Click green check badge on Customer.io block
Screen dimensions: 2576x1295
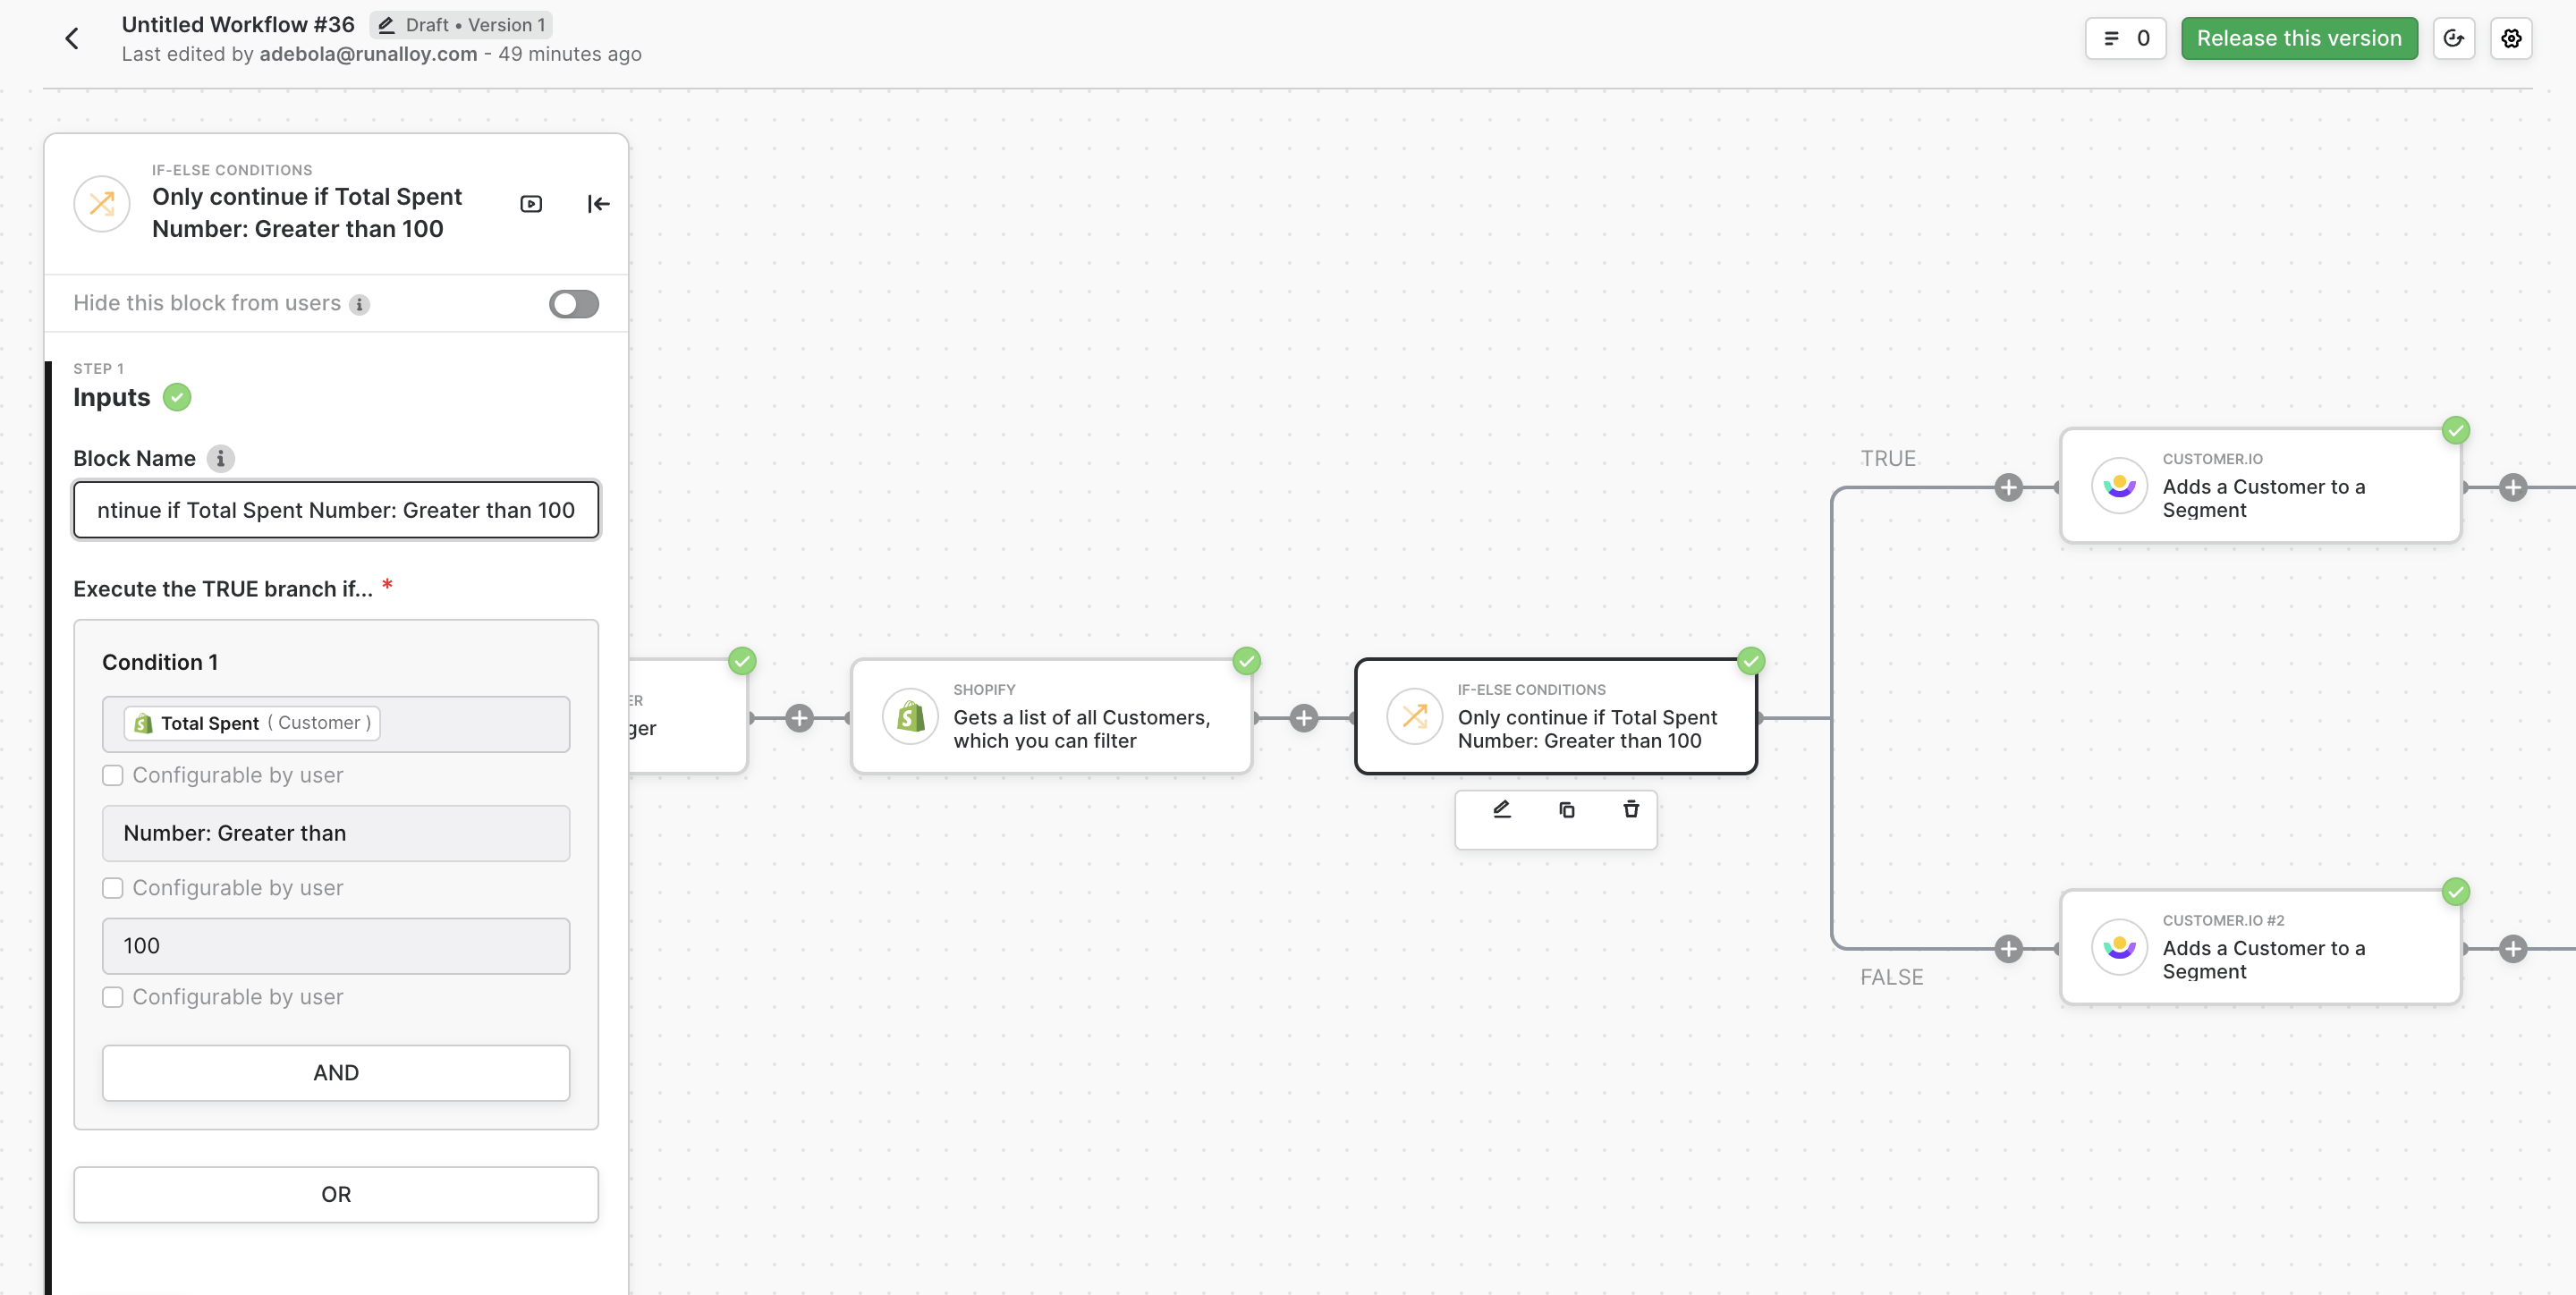click(x=2456, y=431)
